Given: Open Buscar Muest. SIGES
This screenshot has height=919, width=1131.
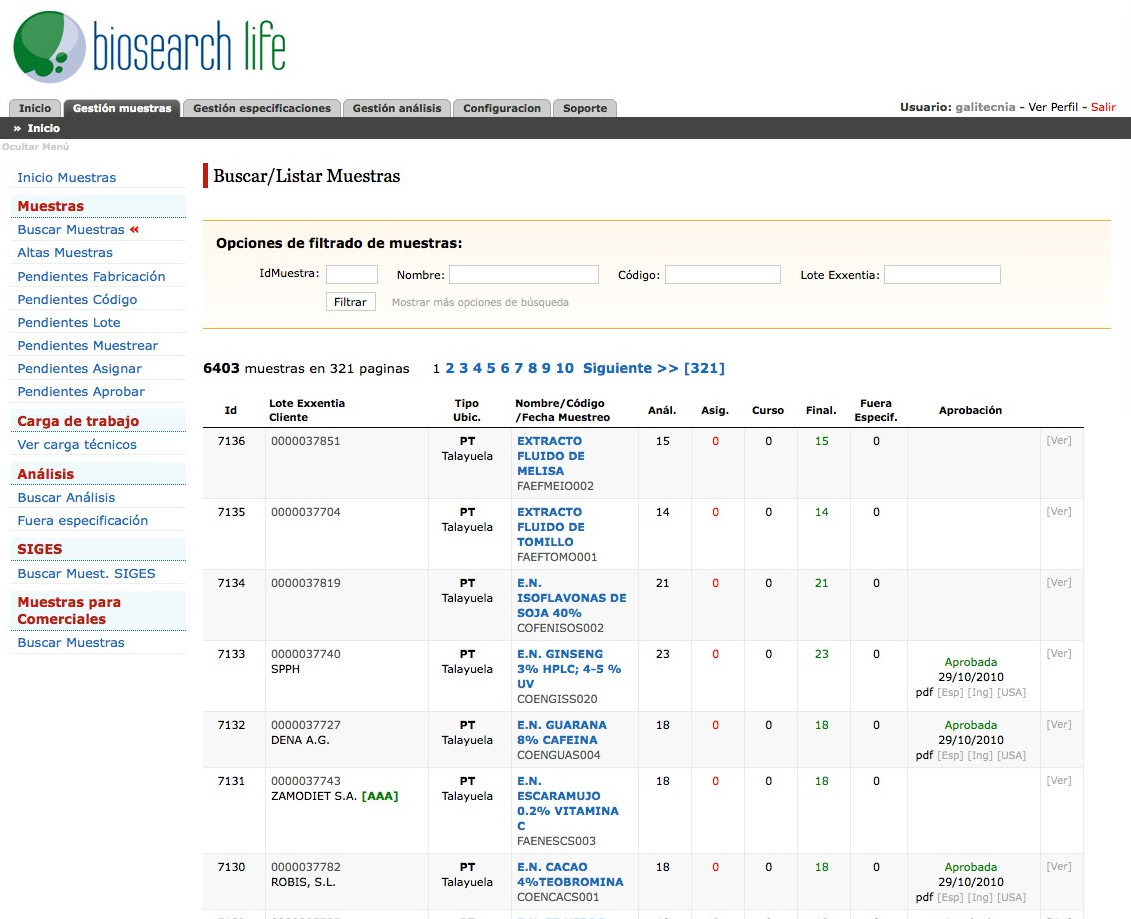Looking at the screenshot, I should pyautogui.click(x=86, y=573).
